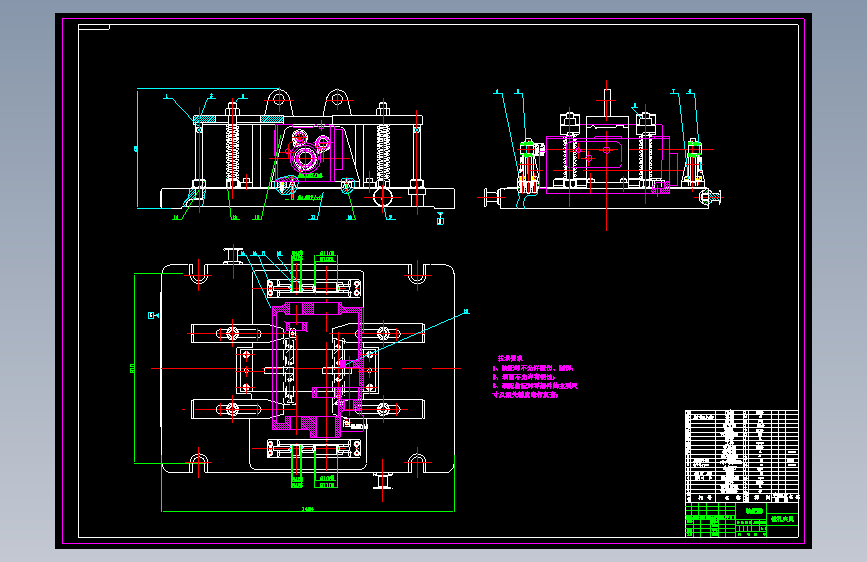Click the surface datum symbol right of front view
Image resolution: width=867 pixels, height=562 pixels.
[440, 219]
